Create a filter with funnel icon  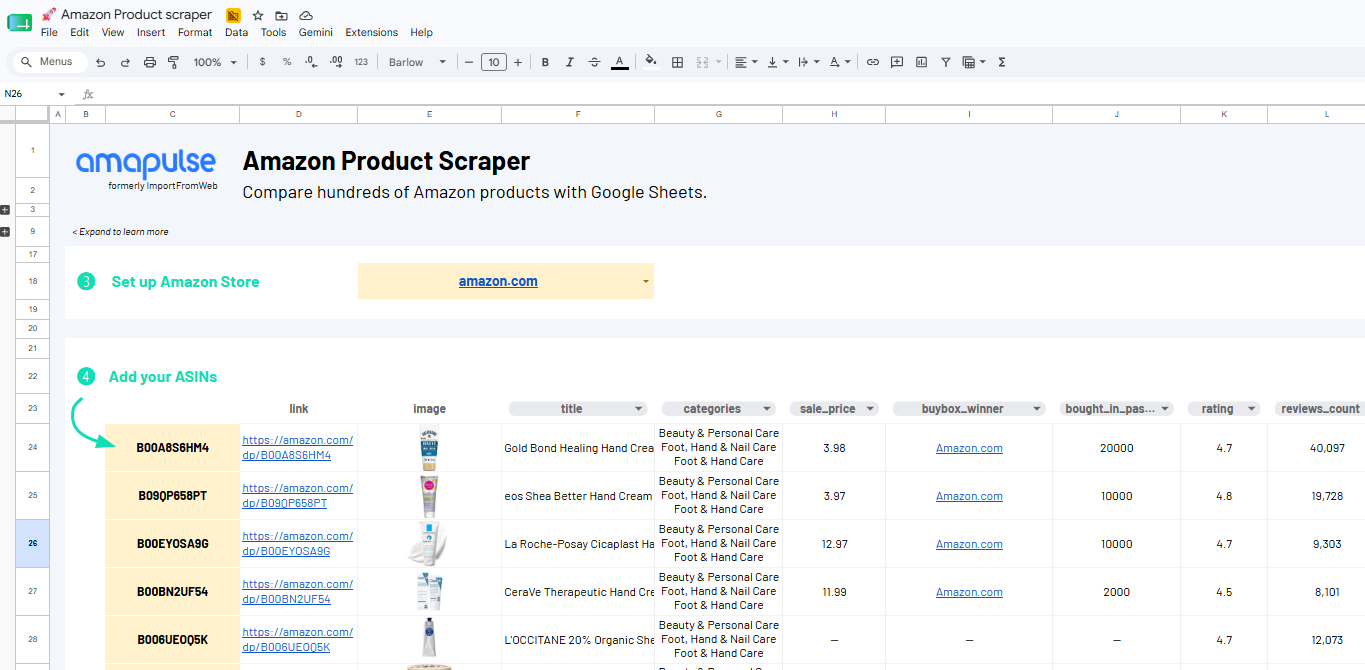pyautogui.click(x=946, y=62)
